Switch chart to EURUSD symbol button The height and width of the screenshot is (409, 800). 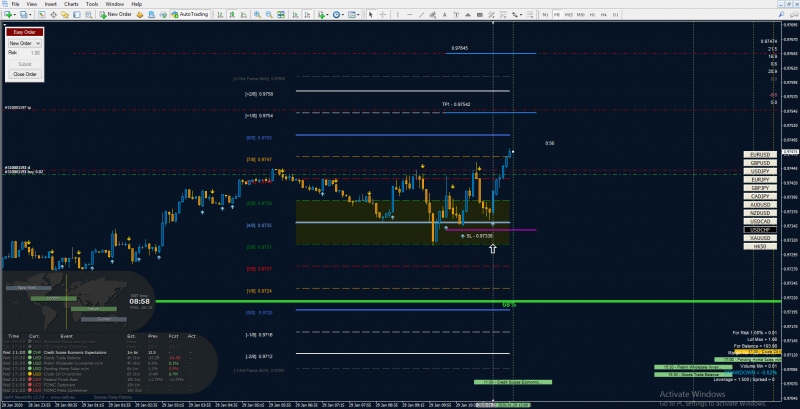tap(760, 155)
